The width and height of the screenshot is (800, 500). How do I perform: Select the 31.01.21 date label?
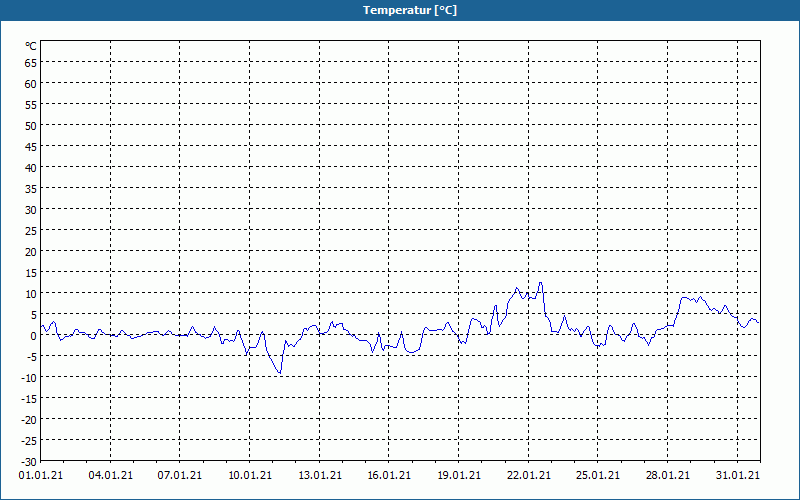(737, 476)
